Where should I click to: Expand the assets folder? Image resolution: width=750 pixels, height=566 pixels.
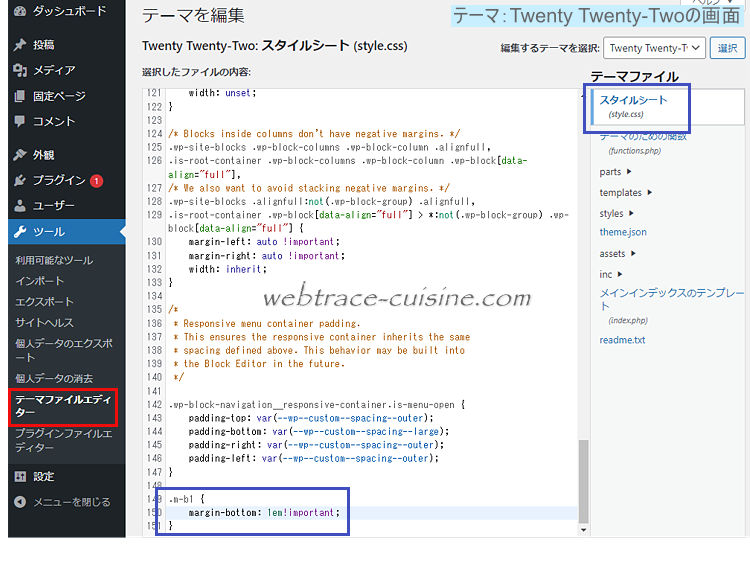click(618, 254)
